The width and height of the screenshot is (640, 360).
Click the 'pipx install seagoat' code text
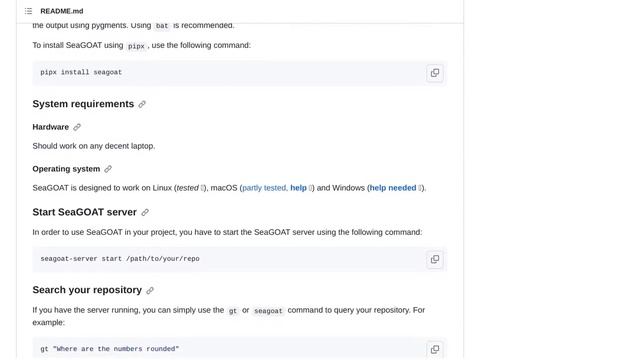(81, 72)
